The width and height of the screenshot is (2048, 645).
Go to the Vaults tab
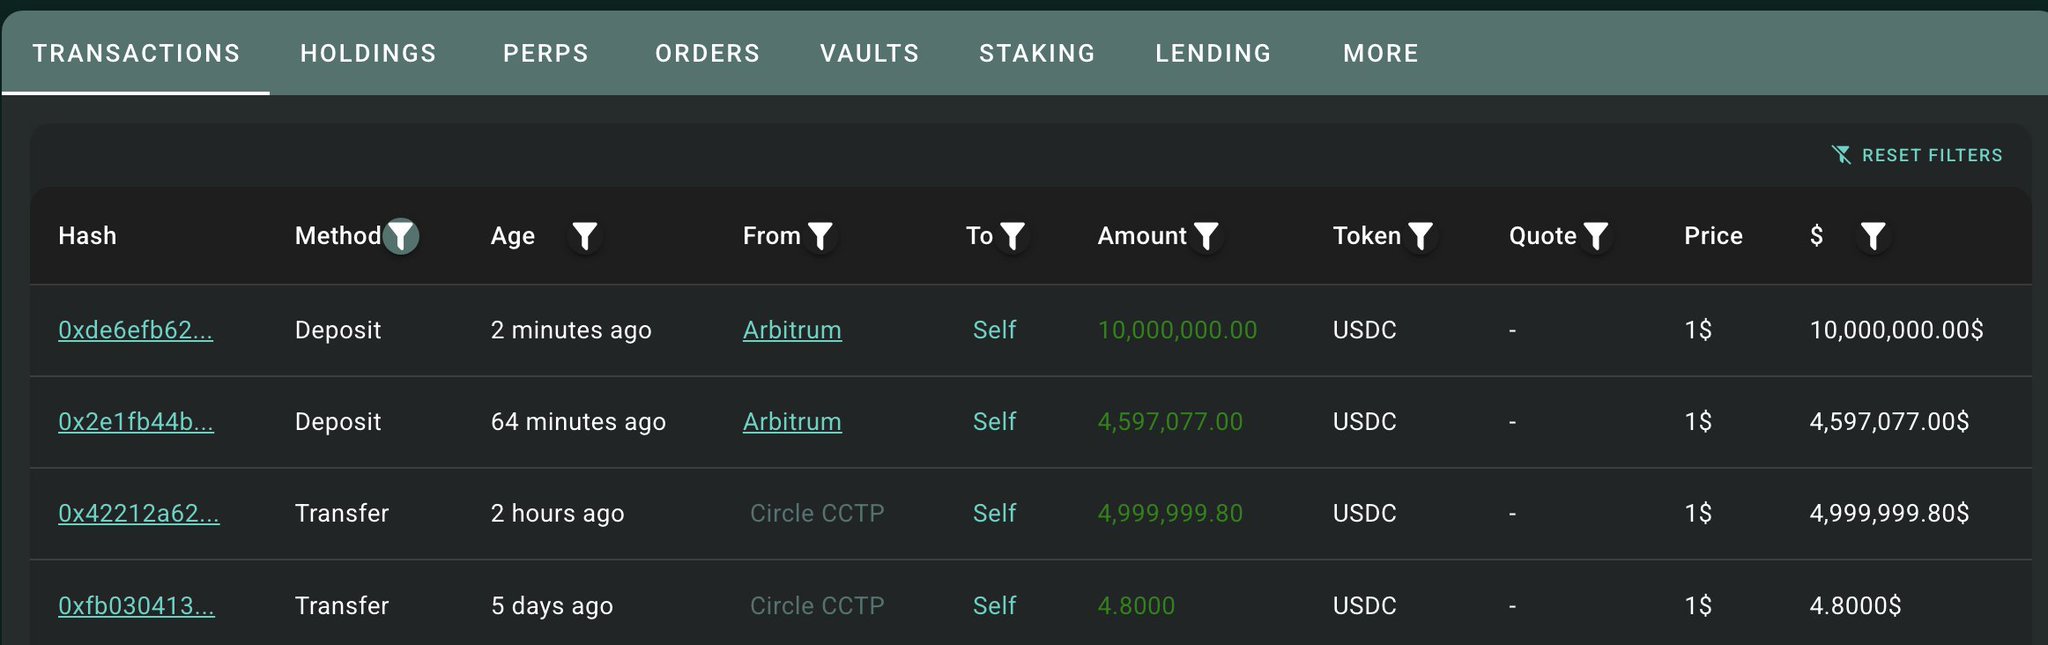click(x=869, y=53)
